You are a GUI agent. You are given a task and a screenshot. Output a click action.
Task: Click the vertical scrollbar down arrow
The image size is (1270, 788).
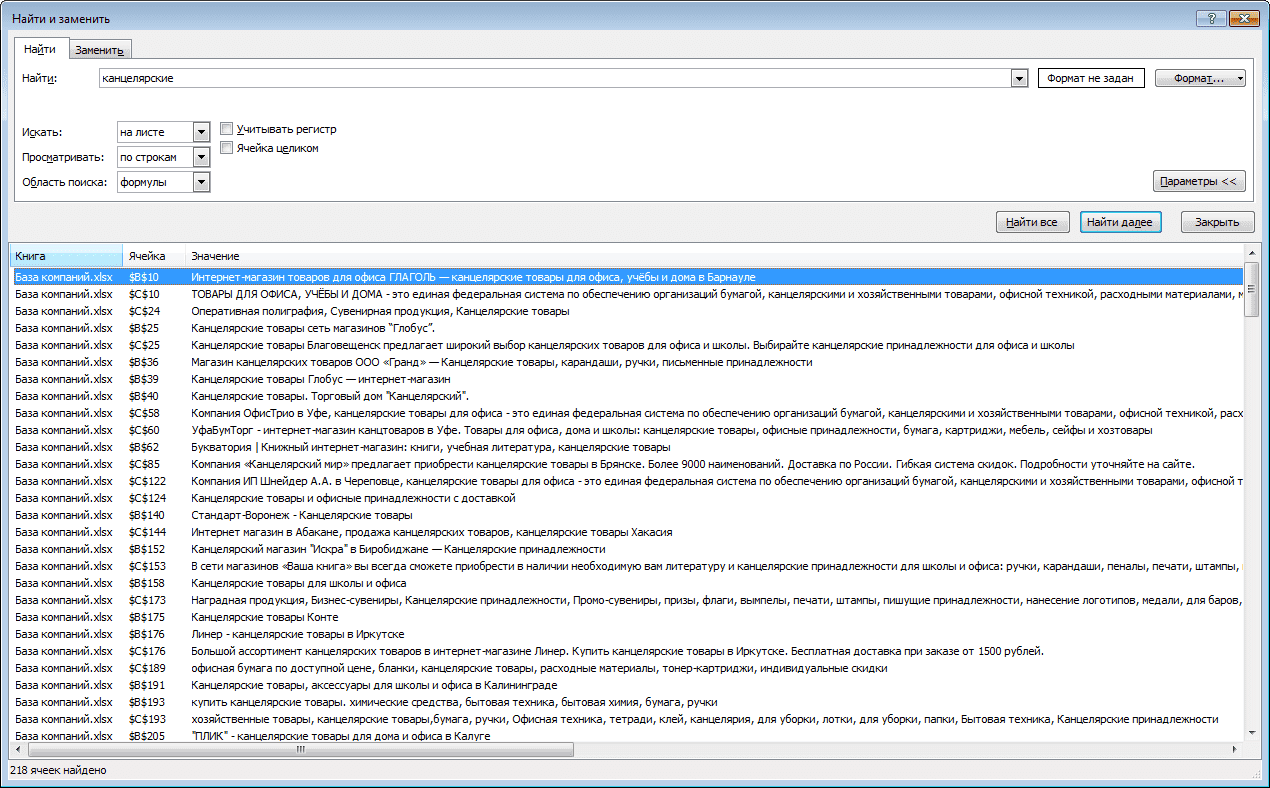(1251, 732)
